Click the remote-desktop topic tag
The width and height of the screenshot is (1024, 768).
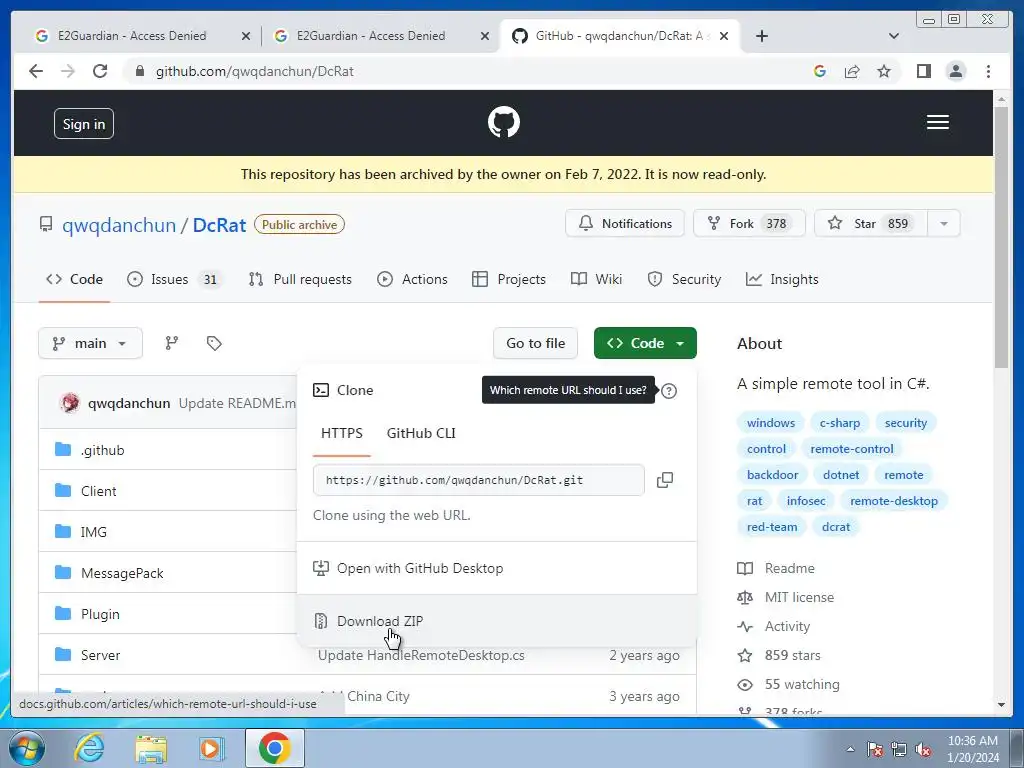coord(893,501)
